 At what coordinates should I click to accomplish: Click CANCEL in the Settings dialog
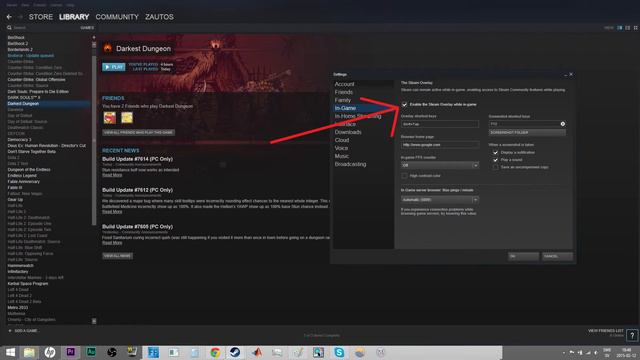coord(557,256)
